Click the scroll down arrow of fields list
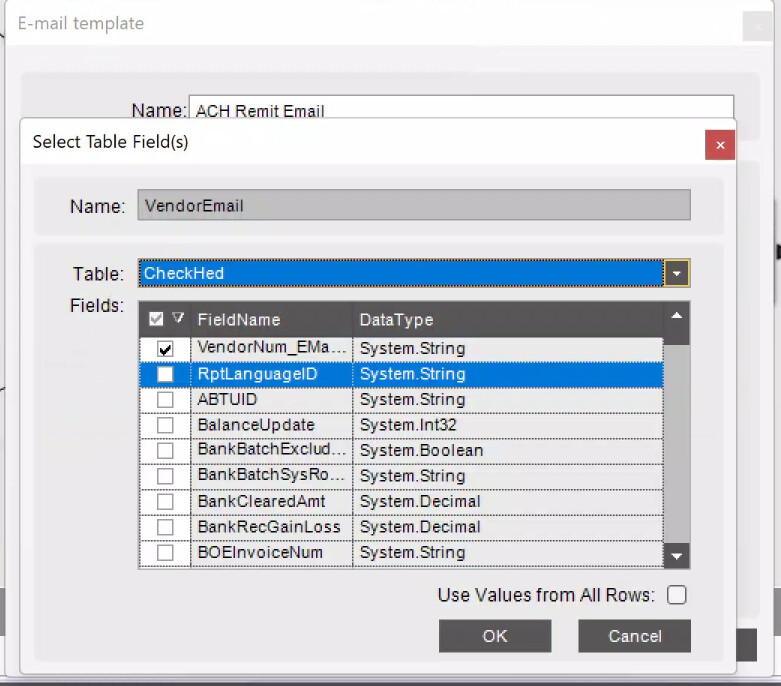The width and height of the screenshot is (781, 686). [676, 556]
